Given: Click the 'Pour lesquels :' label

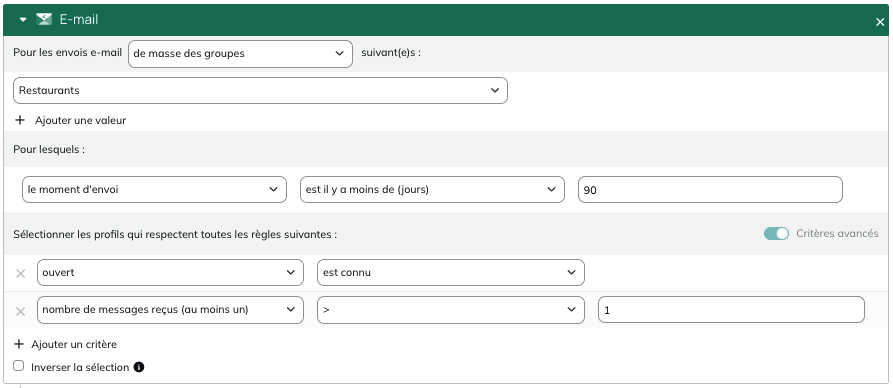Looking at the screenshot, I should 49,149.
